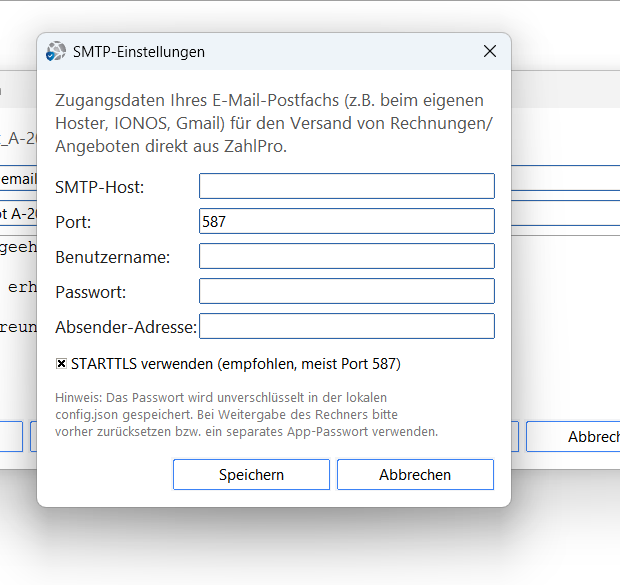The height and width of the screenshot is (585, 620).
Task: Save settings with Speichern button
Action: click(x=251, y=475)
